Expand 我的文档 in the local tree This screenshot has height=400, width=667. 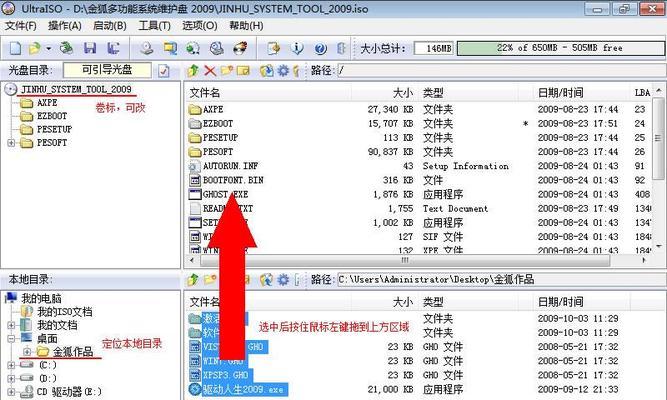11,326
